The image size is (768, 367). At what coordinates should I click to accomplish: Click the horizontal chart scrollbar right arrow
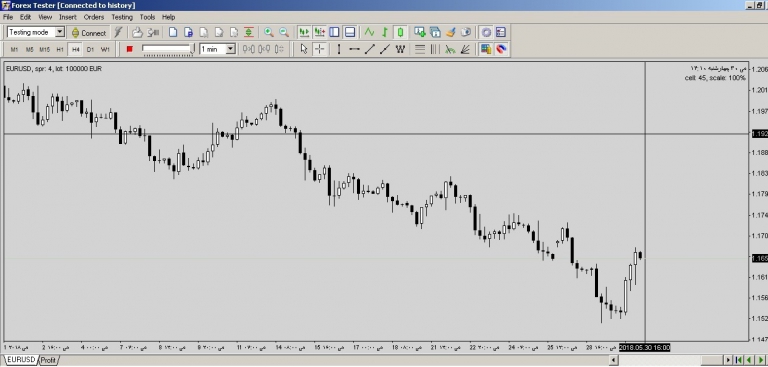pyautogui.click(x=728, y=361)
